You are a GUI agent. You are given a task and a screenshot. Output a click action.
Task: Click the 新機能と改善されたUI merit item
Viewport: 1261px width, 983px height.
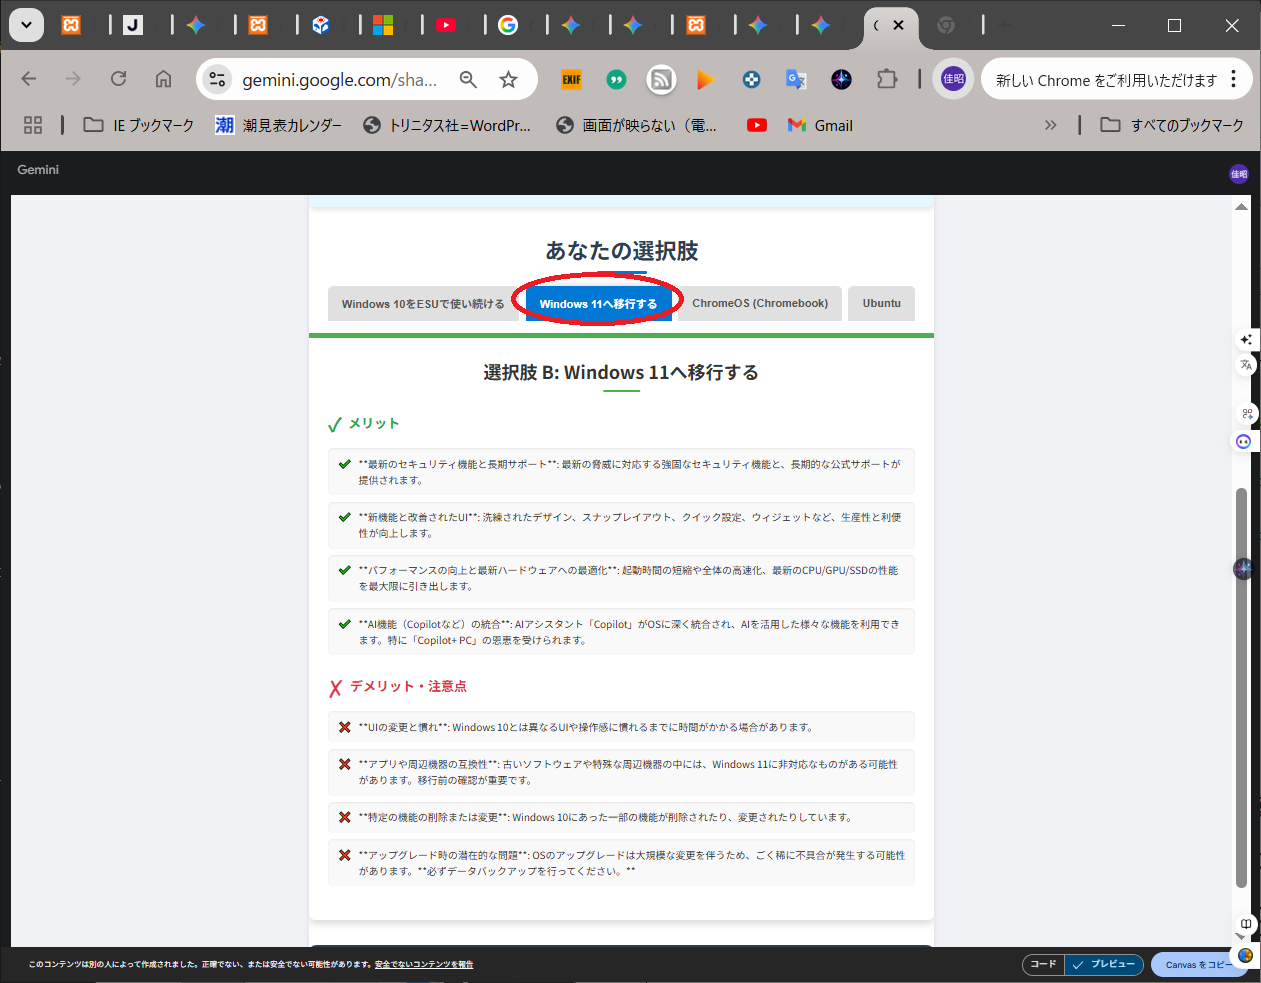click(621, 525)
